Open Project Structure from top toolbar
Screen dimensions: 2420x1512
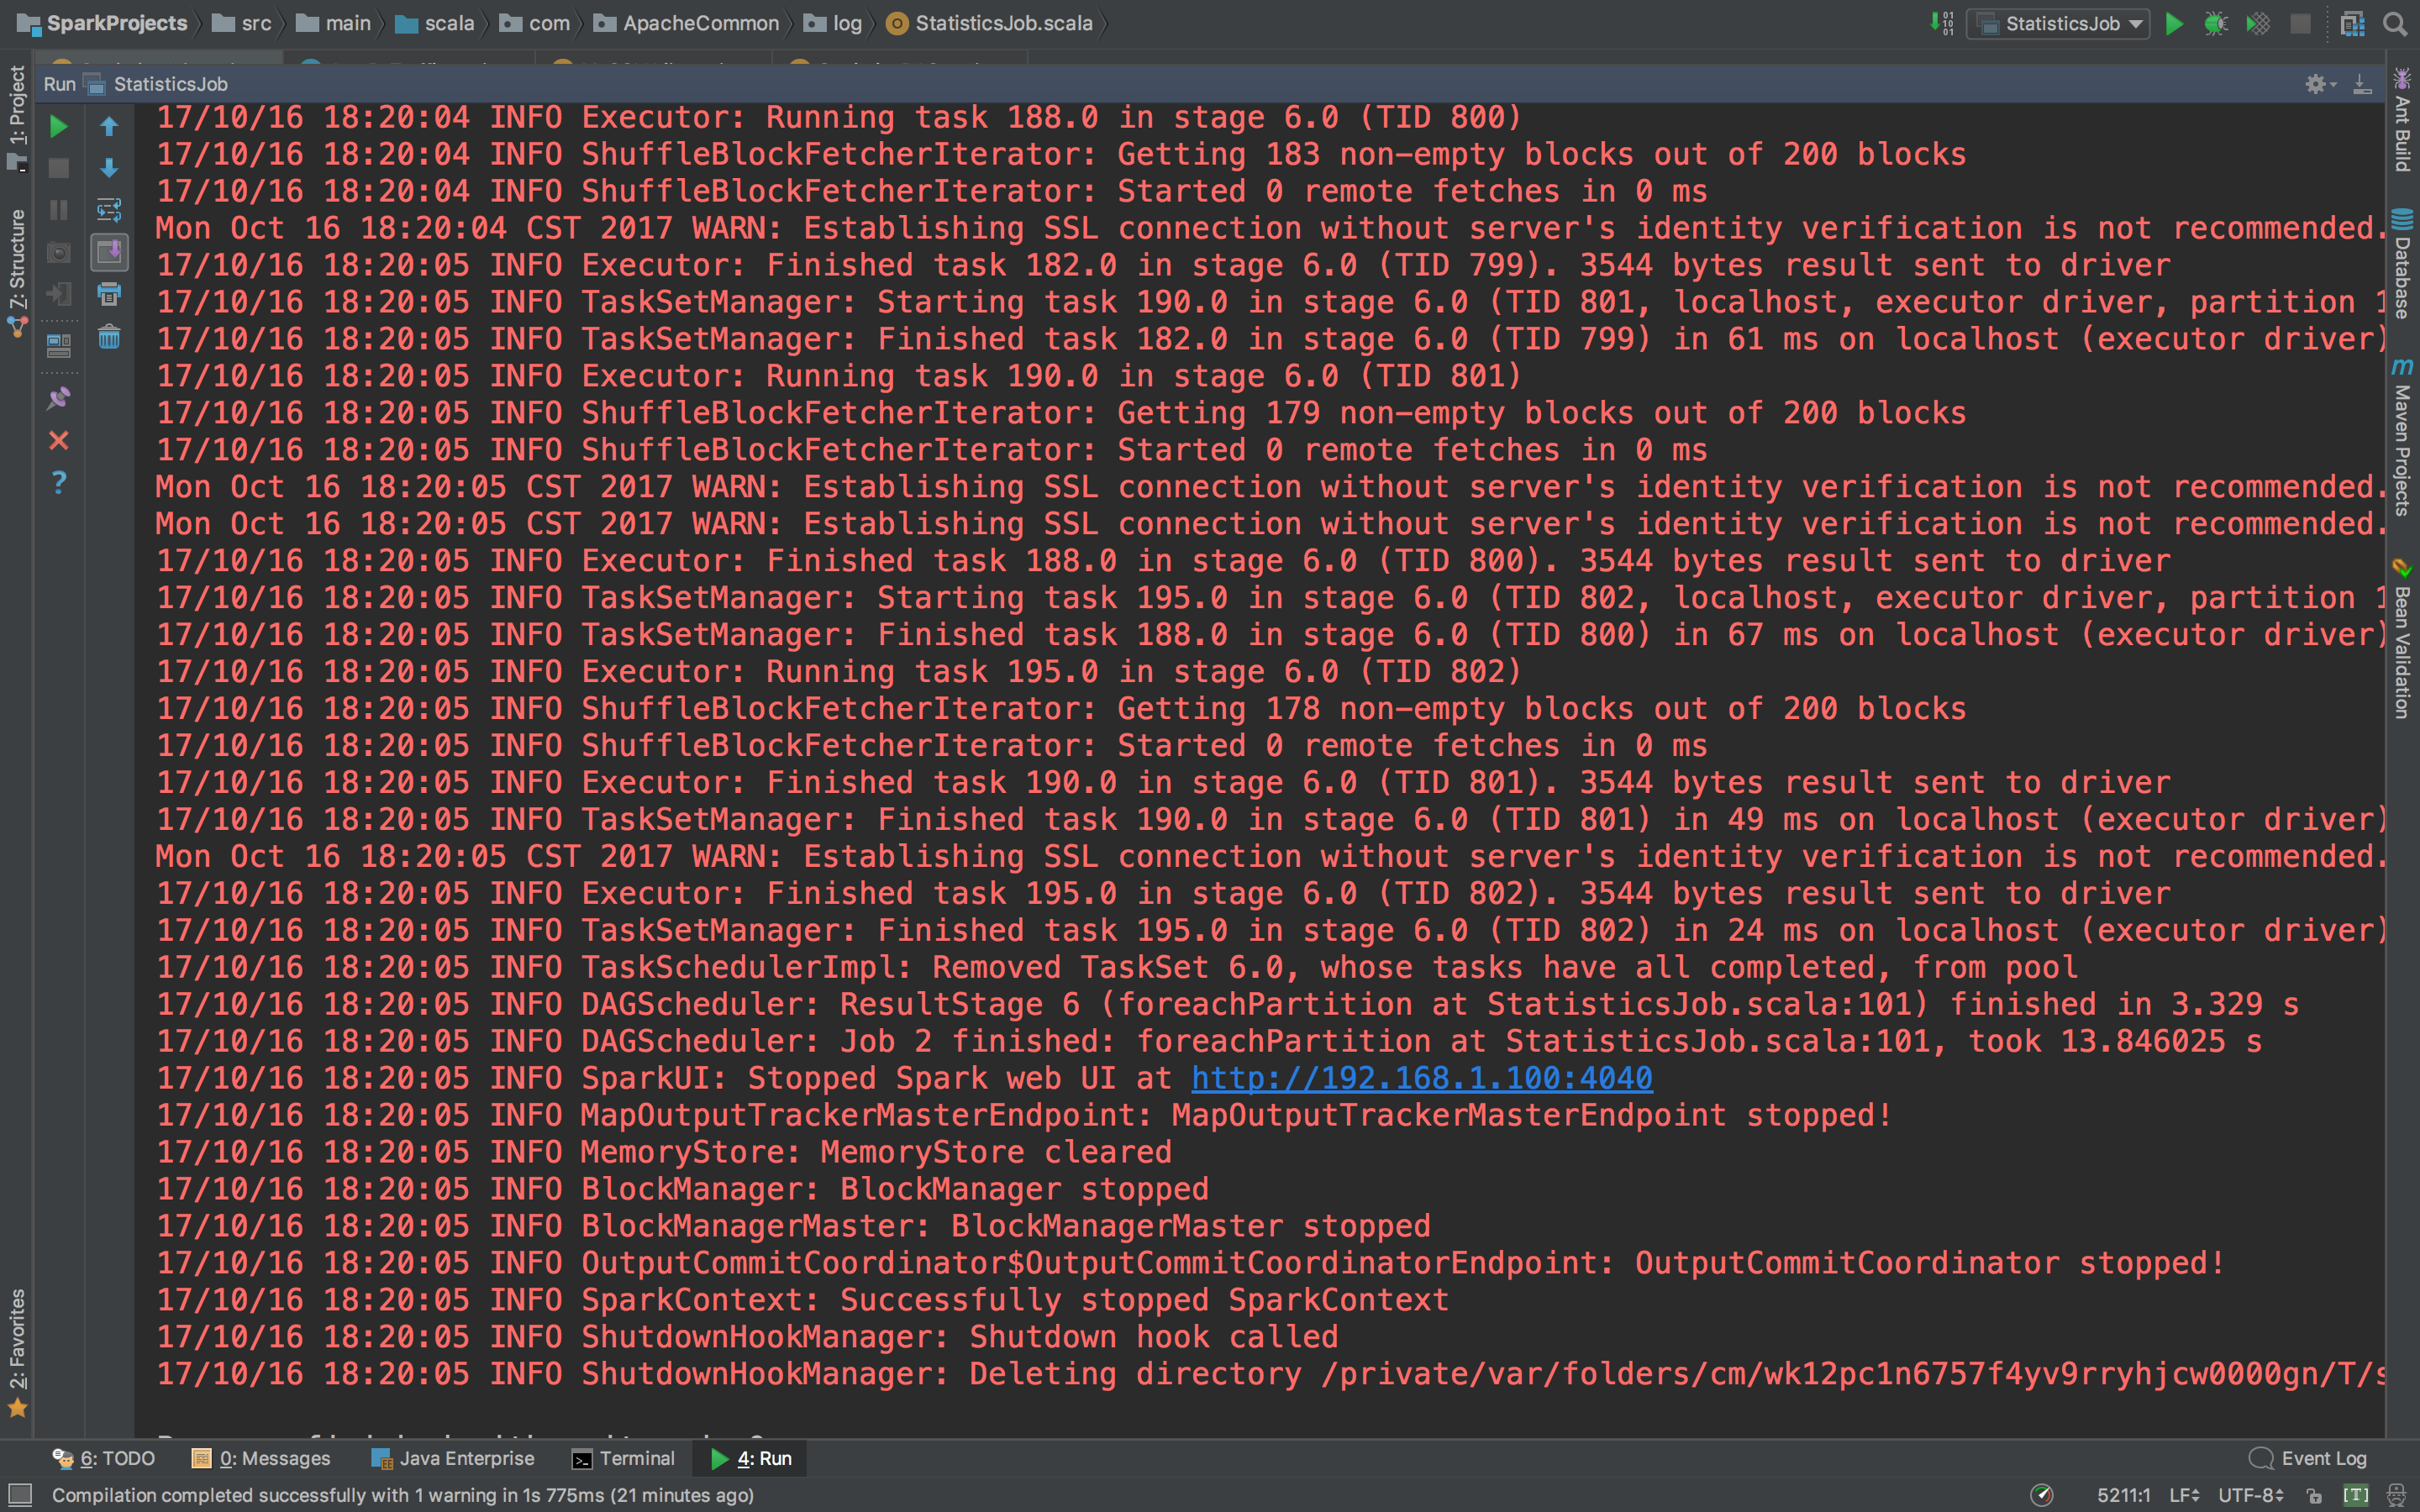click(2352, 24)
